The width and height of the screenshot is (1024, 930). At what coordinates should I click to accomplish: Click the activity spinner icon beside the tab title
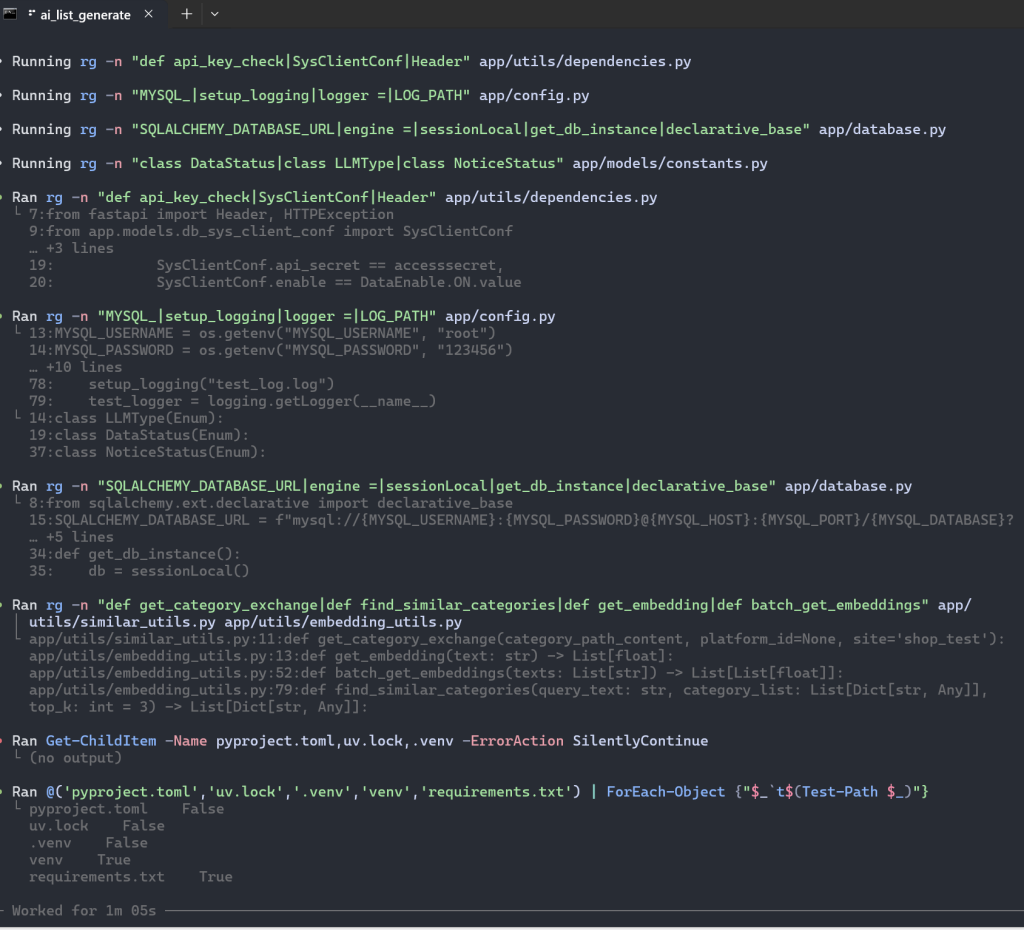coord(33,14)
